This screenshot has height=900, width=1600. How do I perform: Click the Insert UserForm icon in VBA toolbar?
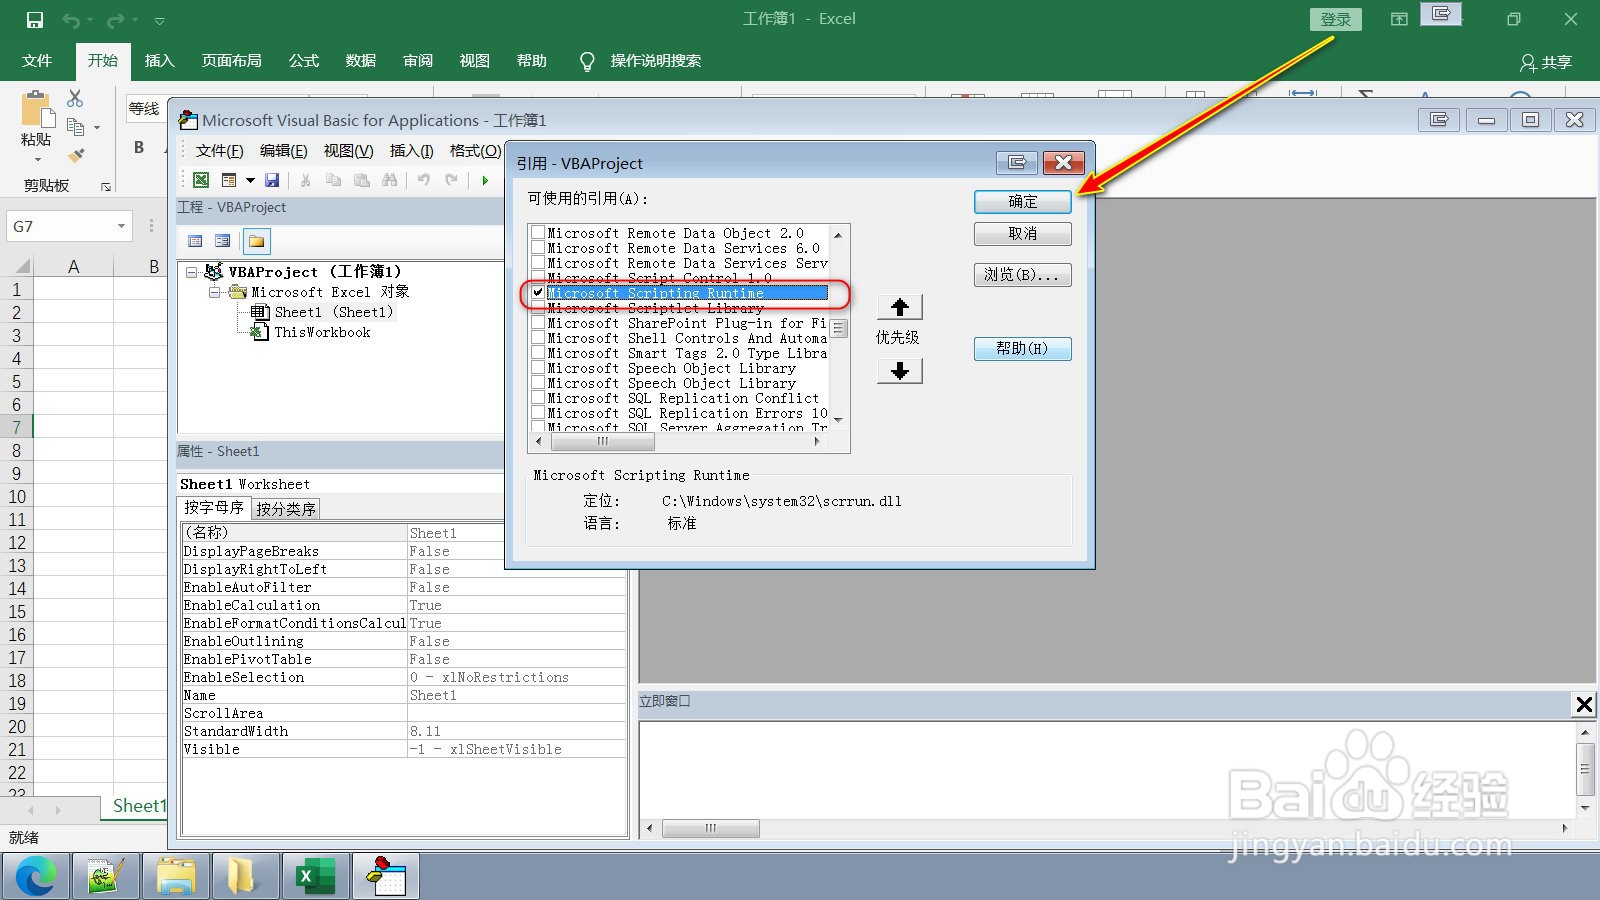229,180
